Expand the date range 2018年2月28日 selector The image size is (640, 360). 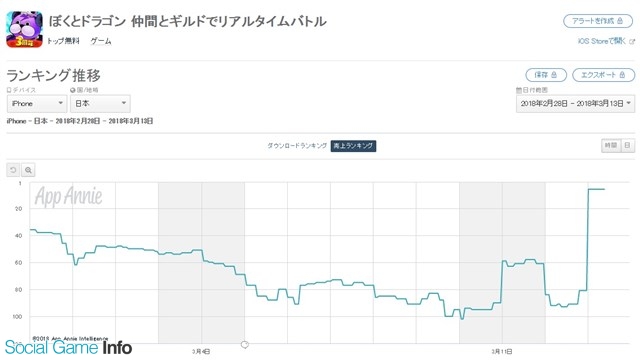(576, 104)
